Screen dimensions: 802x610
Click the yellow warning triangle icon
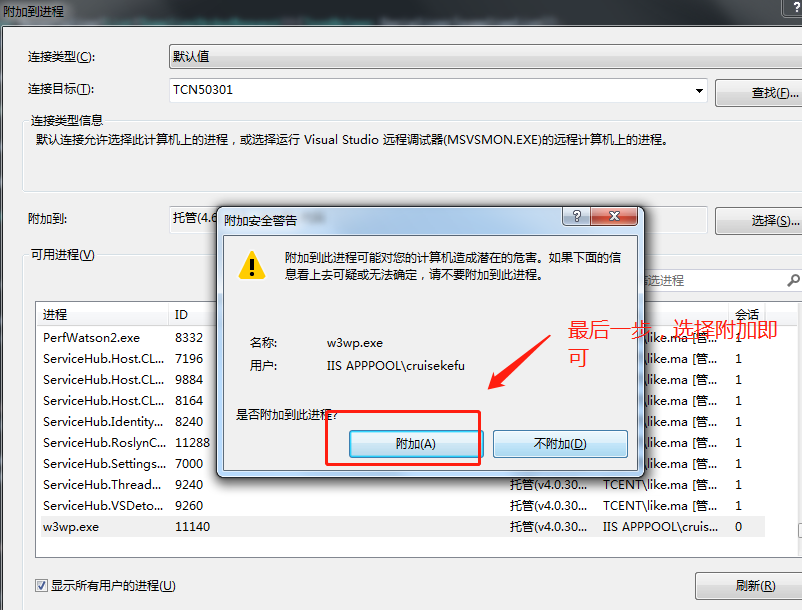click(x=252, y=266)
